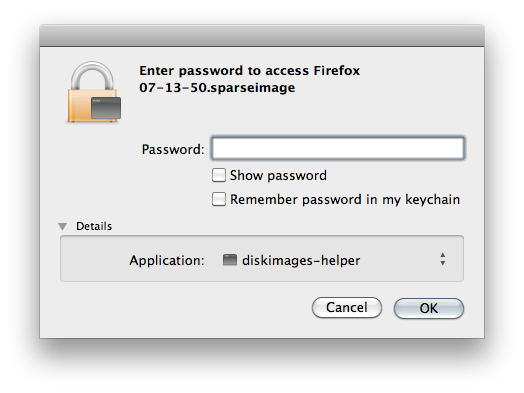The image size is (524, 393).
Task: Click the diskimages-helper application icon
Action: tap(230, 260)
